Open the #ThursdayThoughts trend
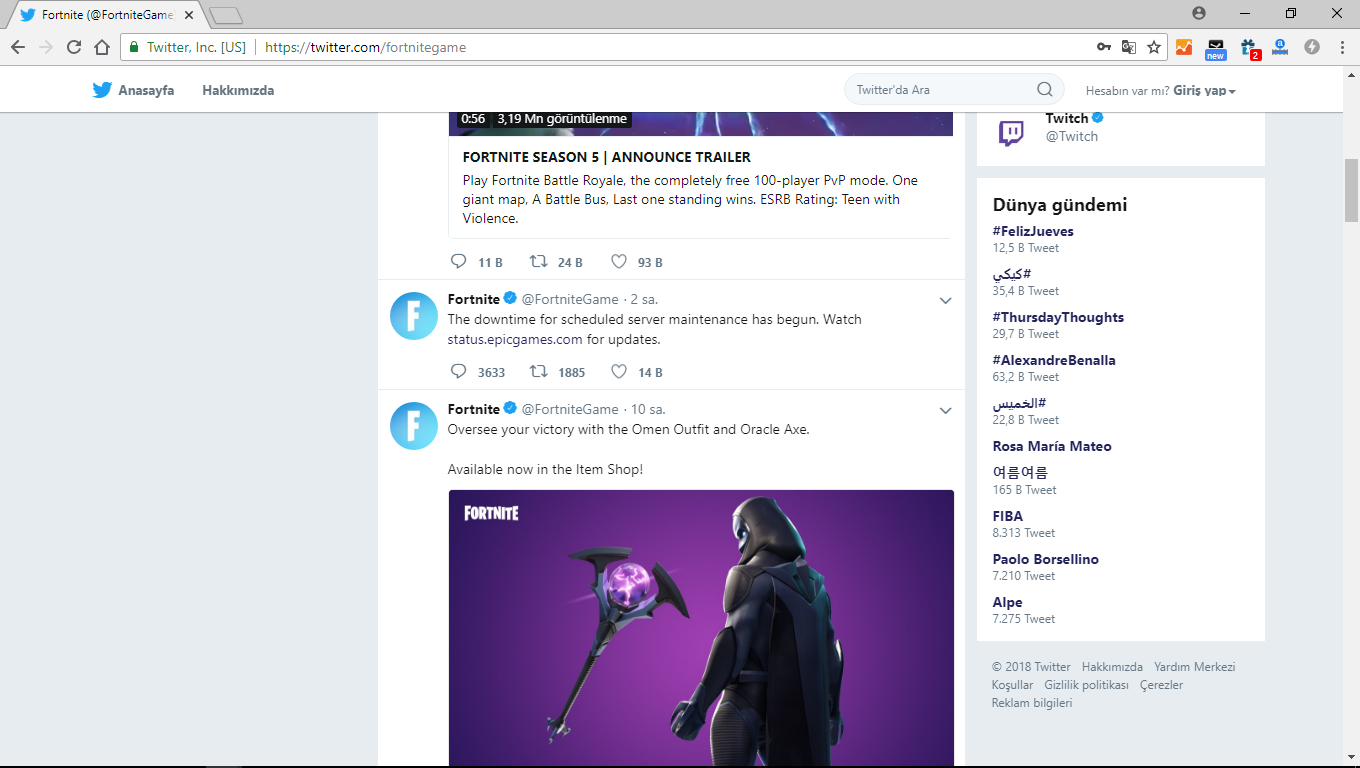 (x=1058, y=317)
